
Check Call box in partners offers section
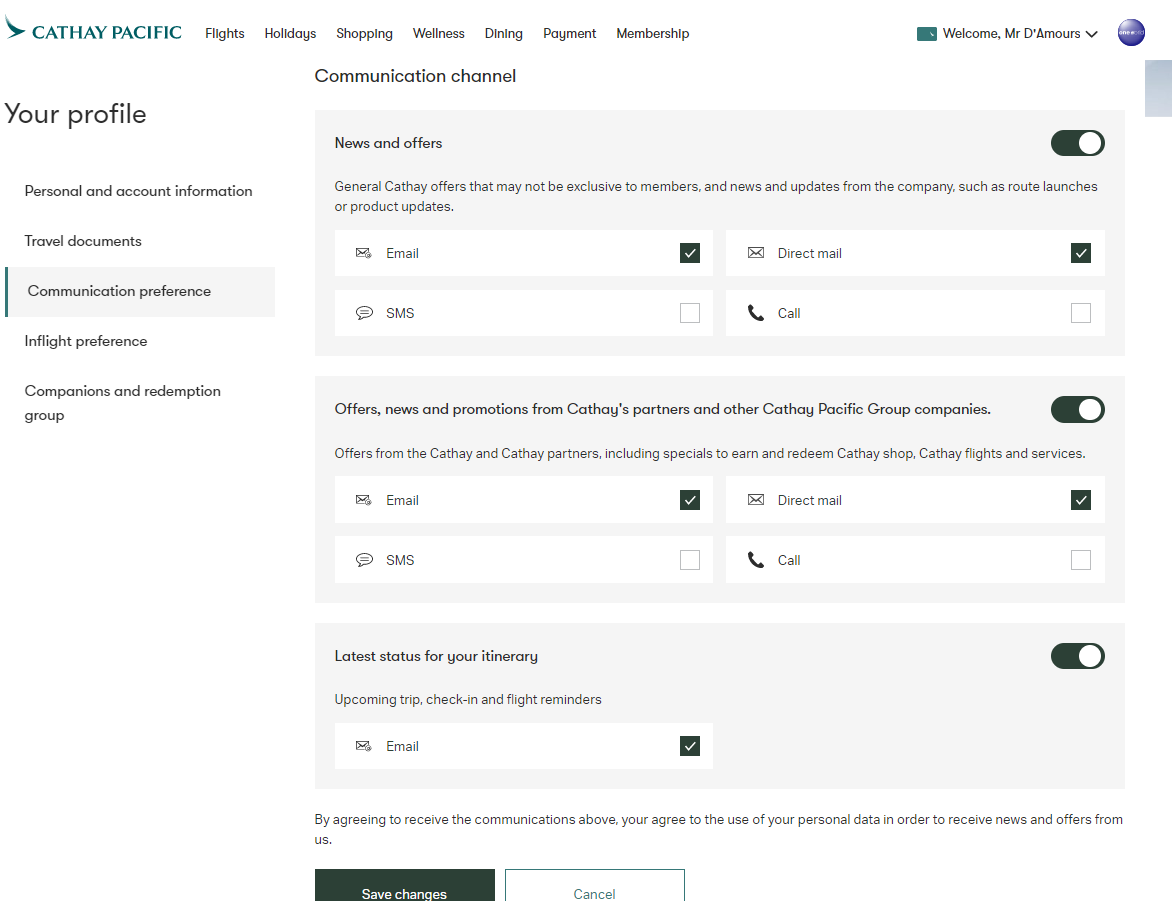click(1081, 559)
